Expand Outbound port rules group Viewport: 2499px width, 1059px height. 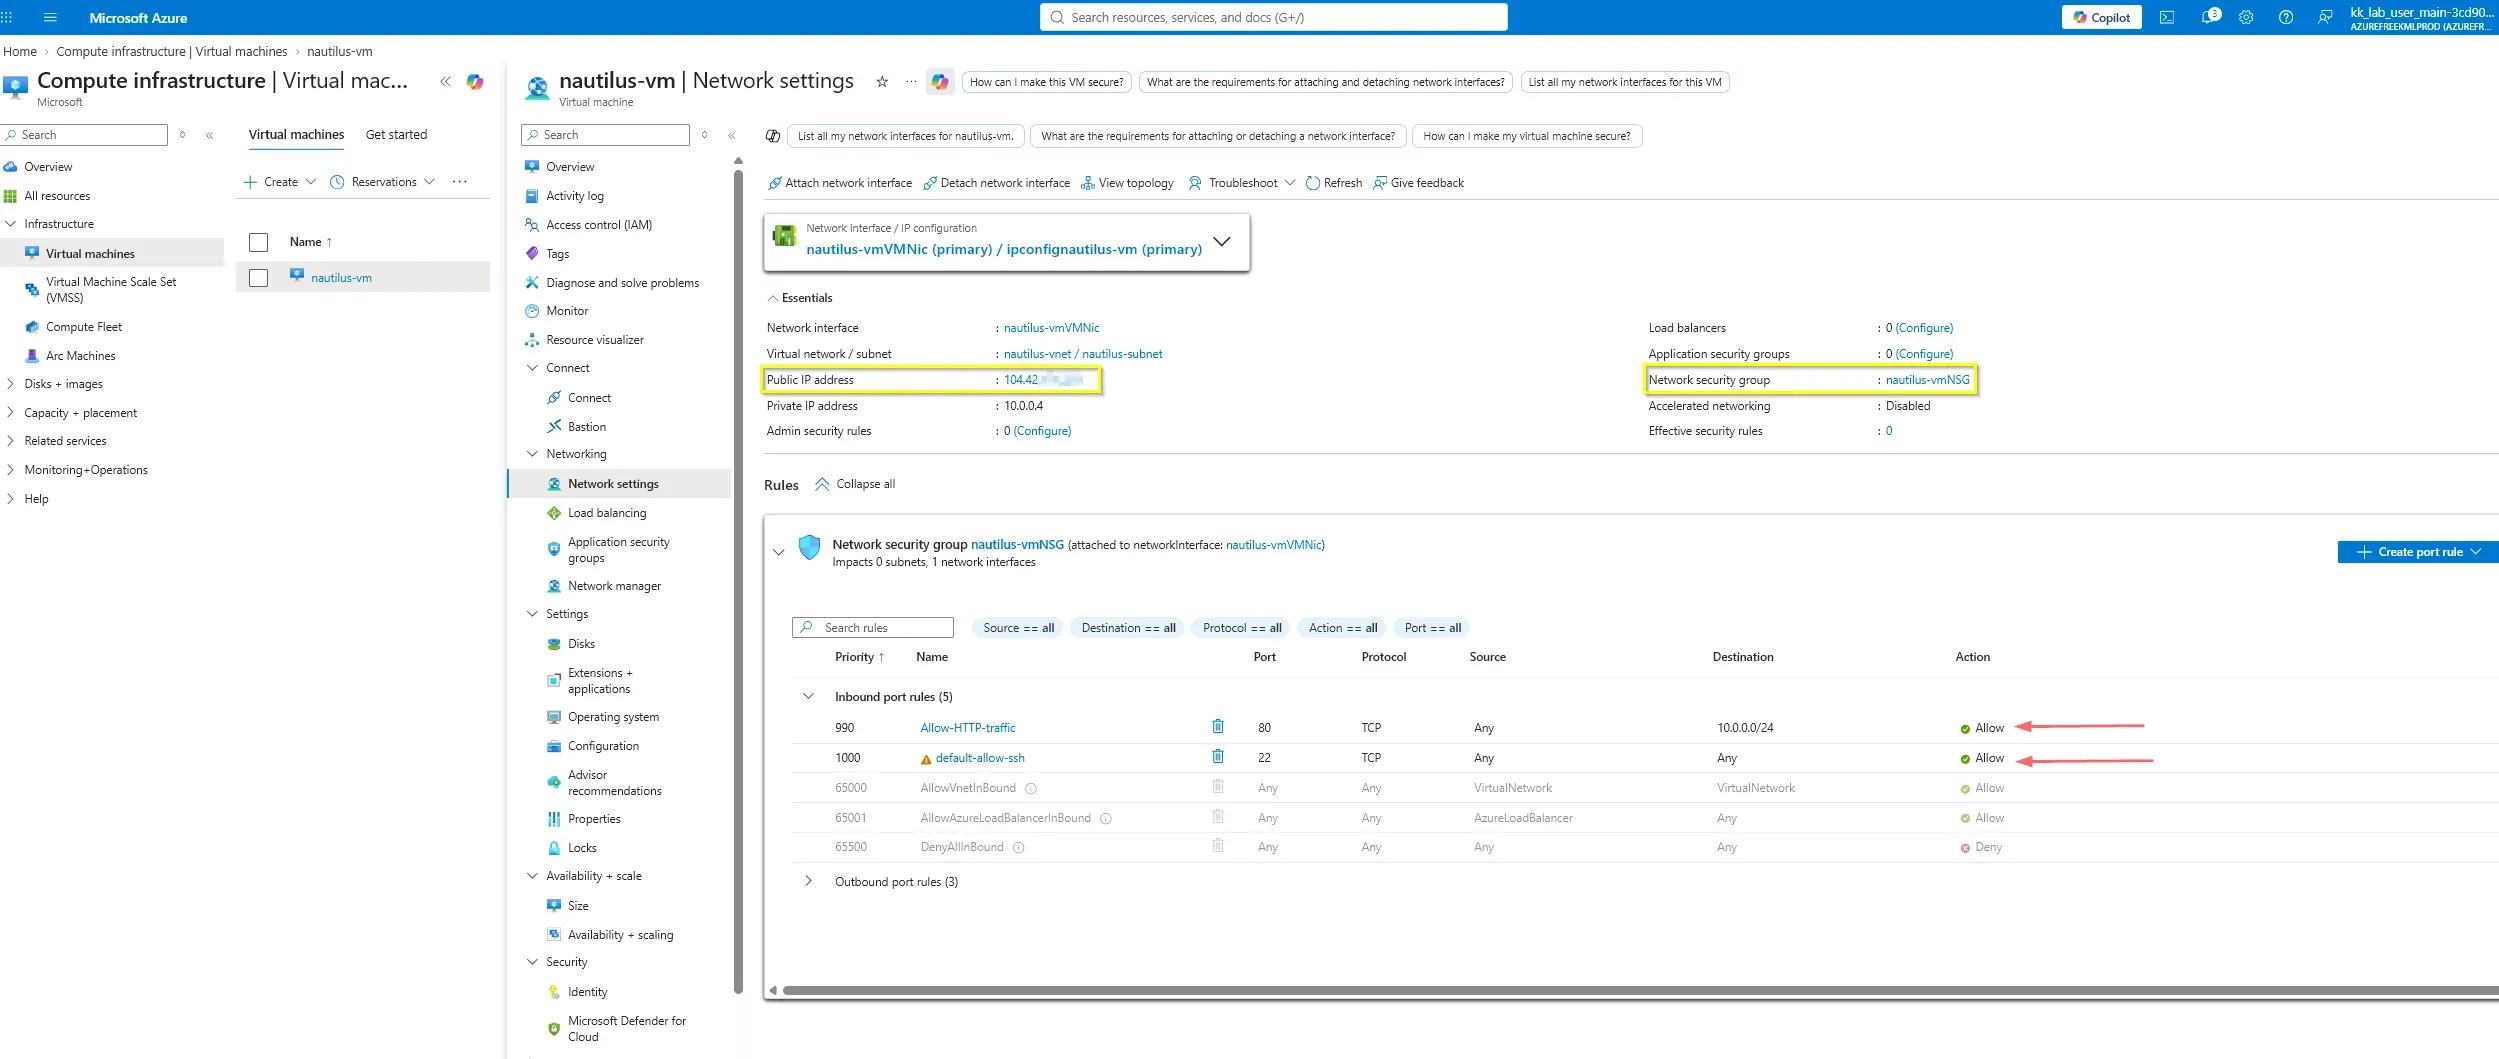808,881
